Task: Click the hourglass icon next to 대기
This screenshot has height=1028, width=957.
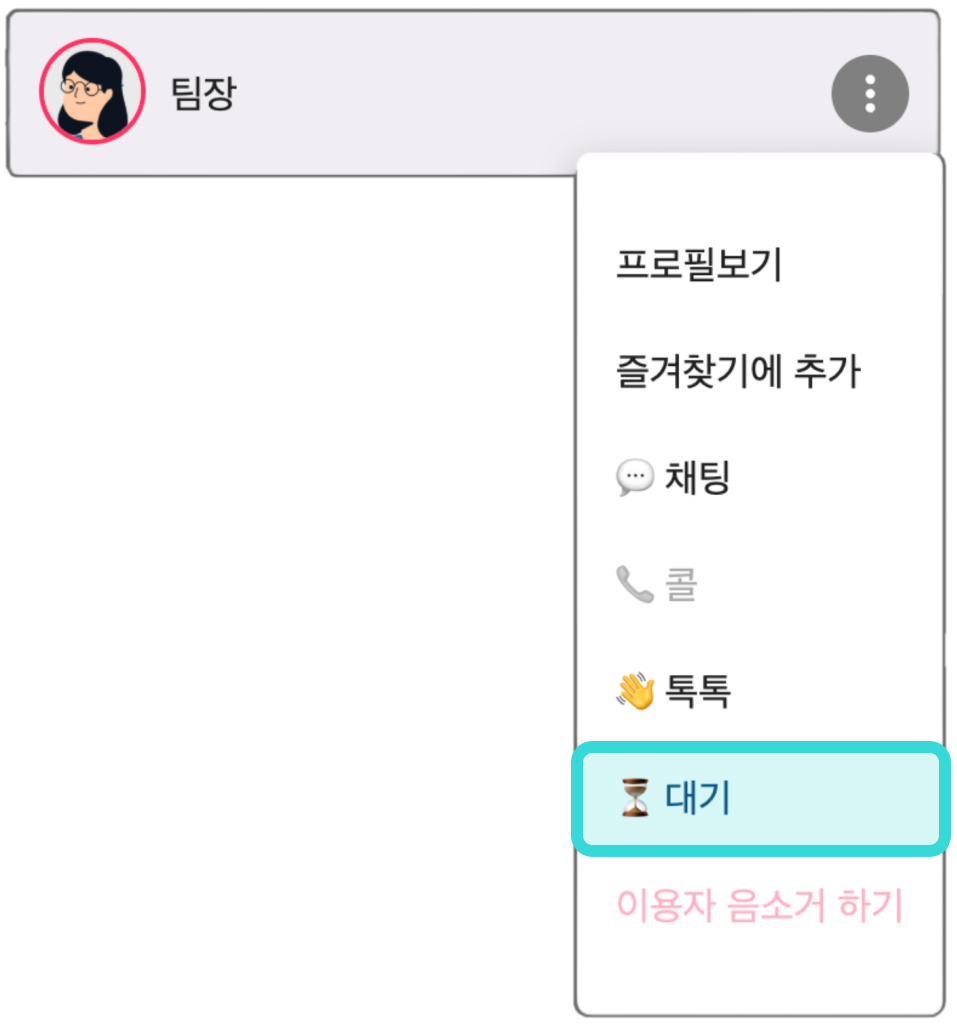Action: [x=633, y=795]
